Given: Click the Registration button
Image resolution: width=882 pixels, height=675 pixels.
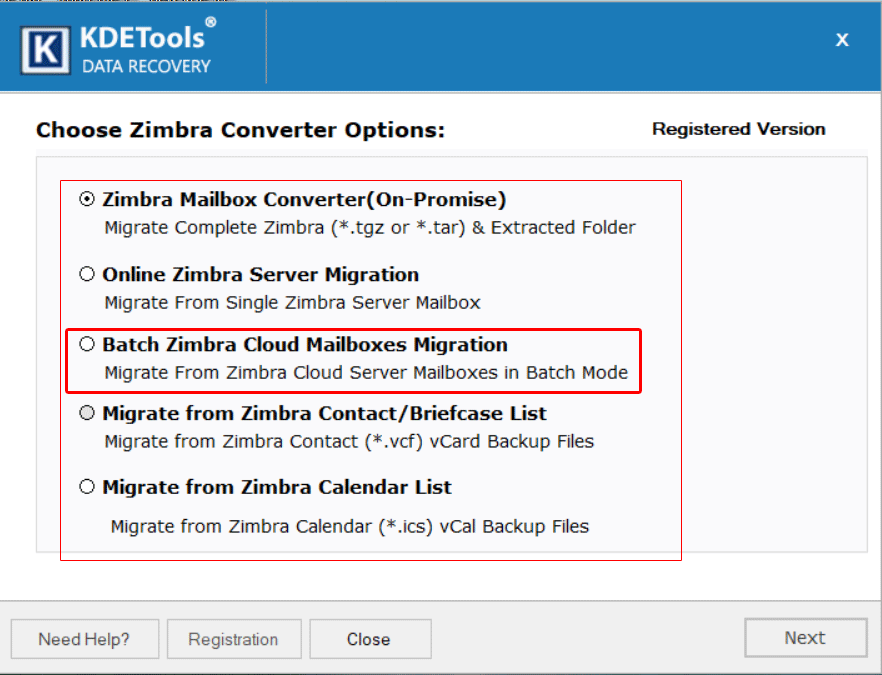Looking at the screenshot, I should [x=234, y=638].
